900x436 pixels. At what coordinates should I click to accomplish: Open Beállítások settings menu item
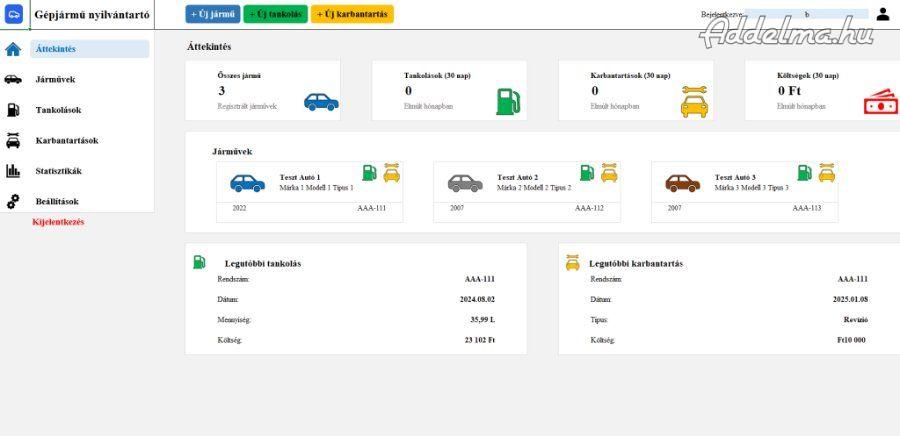57,201
